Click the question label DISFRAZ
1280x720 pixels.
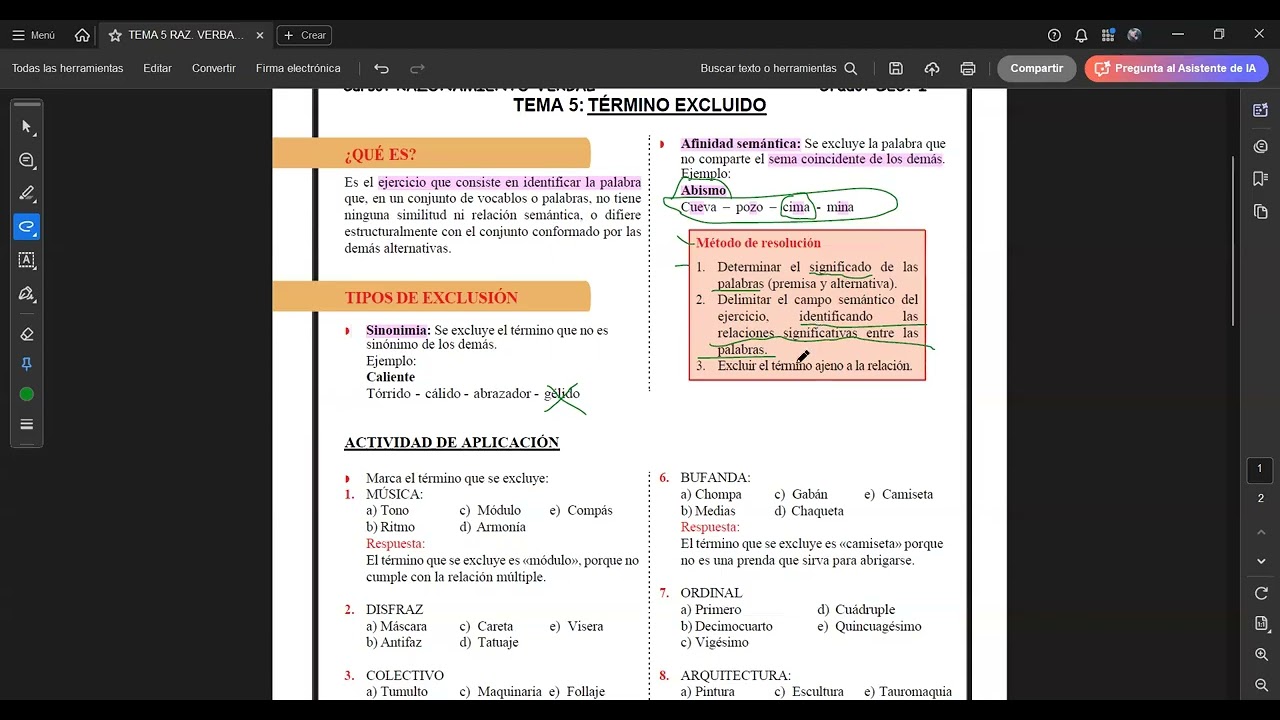pyautogui.click(x=394, y=609)
